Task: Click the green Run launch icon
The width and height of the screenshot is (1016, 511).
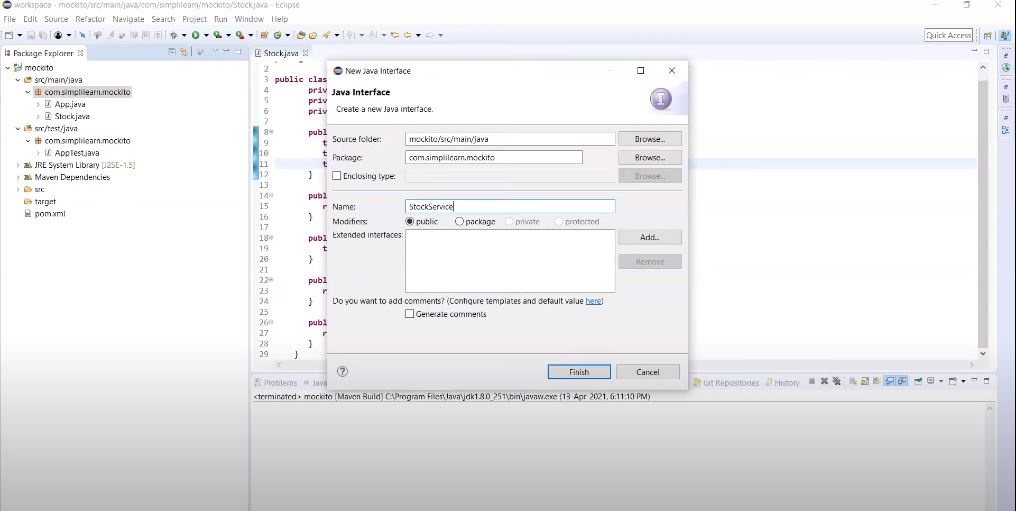Action: pos(196,35)
